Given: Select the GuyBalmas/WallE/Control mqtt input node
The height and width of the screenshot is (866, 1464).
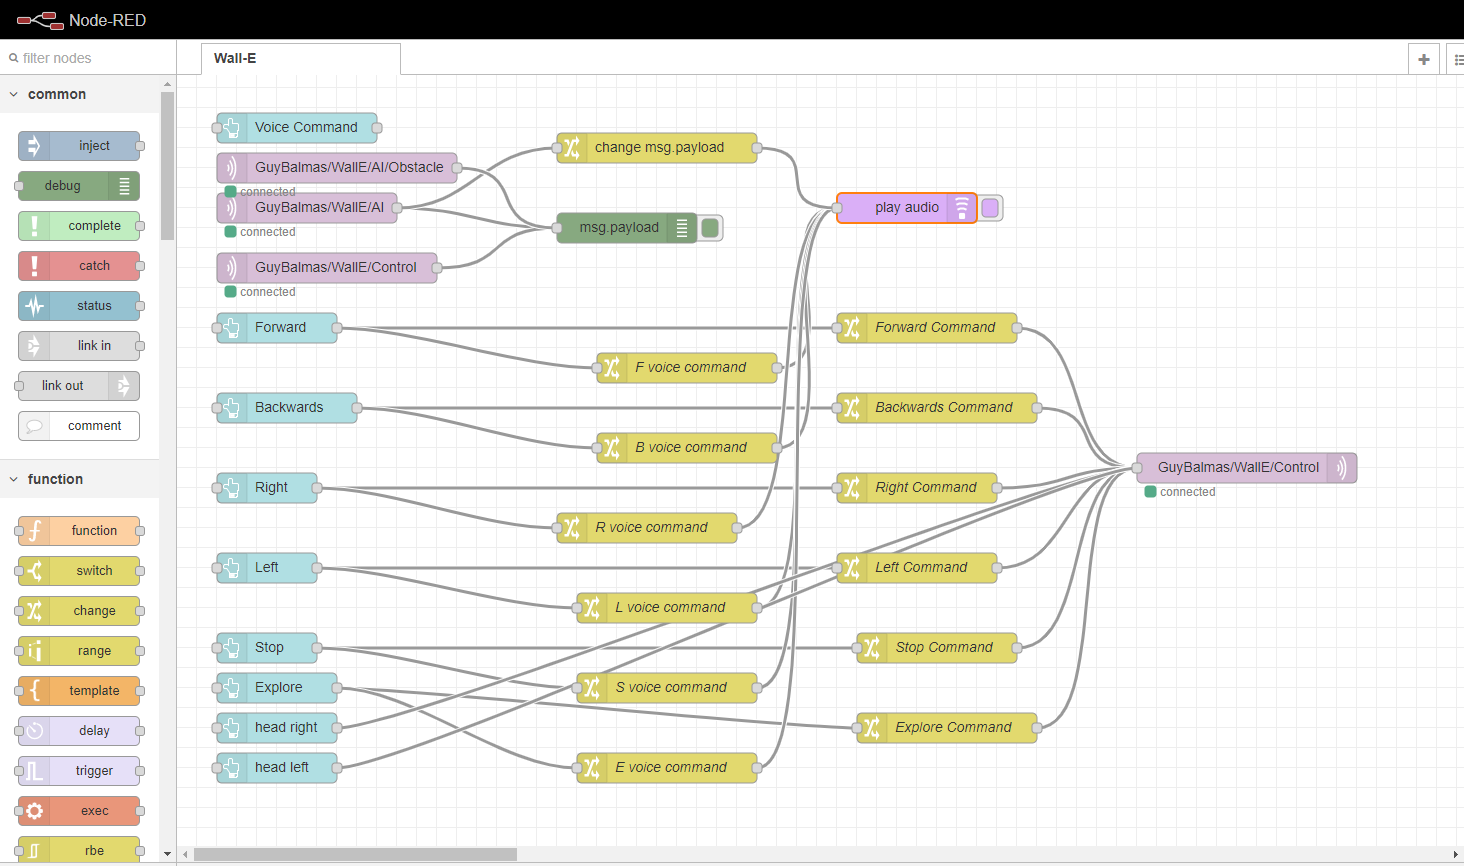Looking at the screenshot, I should (x=327, y=268).
